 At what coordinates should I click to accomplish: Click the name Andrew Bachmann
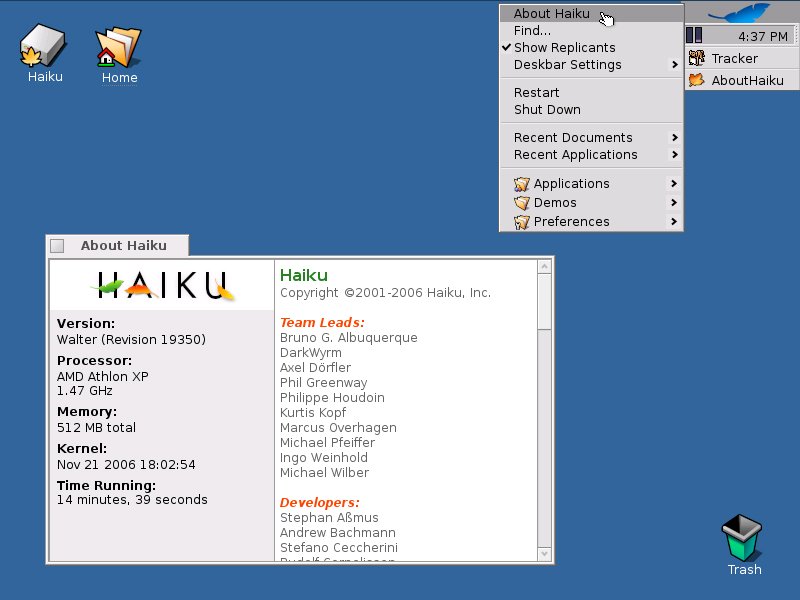[x=338, y=533]
